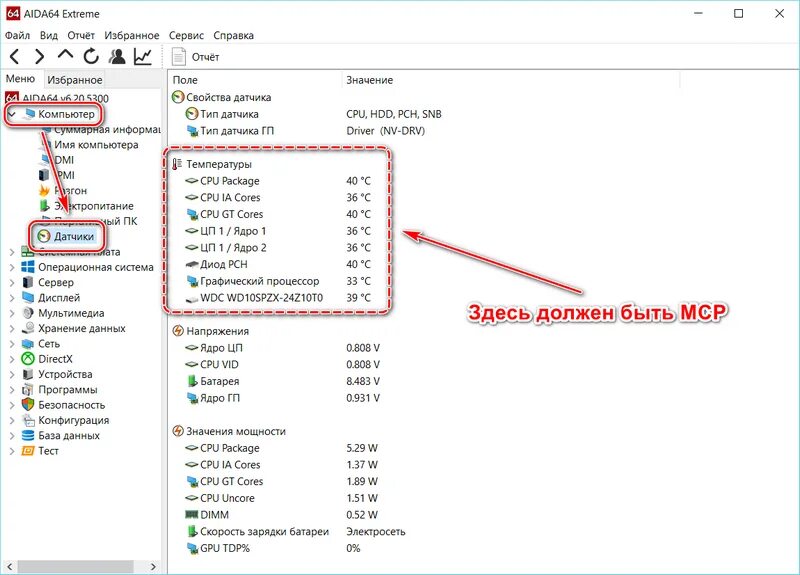Click the horizontal scrollbar thumb

[x=76, y=566]
